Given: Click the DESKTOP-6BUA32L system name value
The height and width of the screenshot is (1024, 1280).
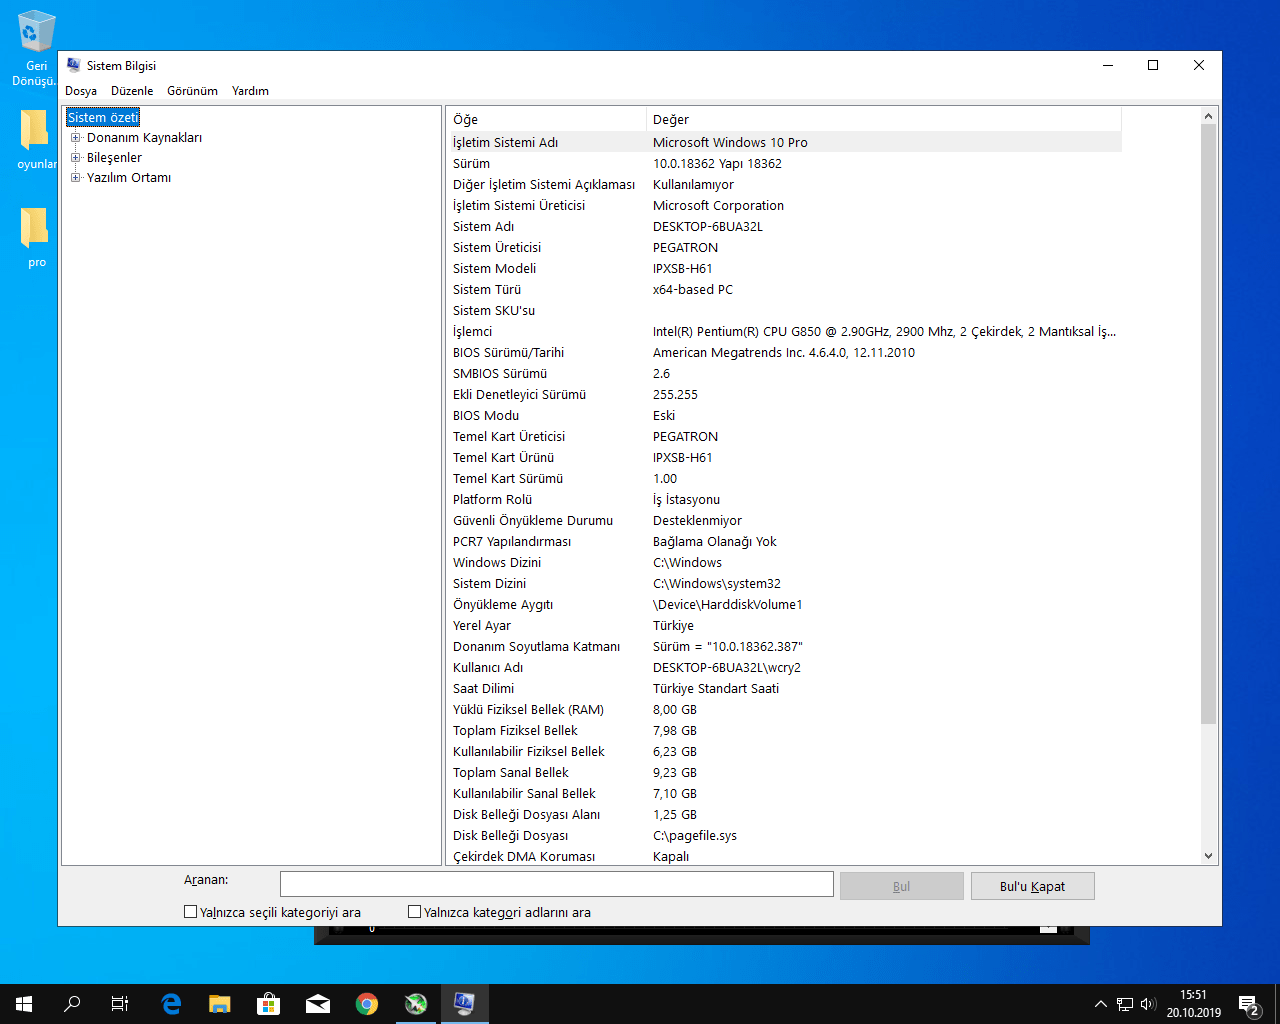Looking at the screenshot, I should point(708,226).
